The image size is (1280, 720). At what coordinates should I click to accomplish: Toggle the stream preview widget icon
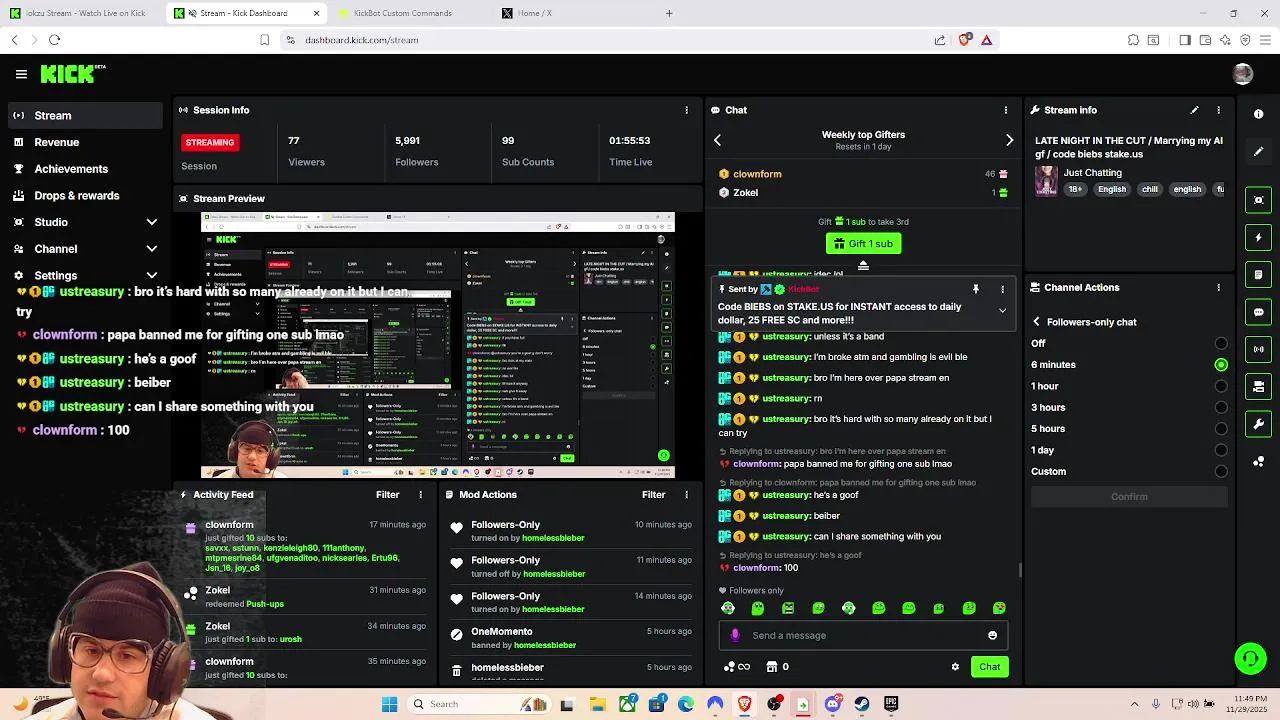pos(1259,200)
